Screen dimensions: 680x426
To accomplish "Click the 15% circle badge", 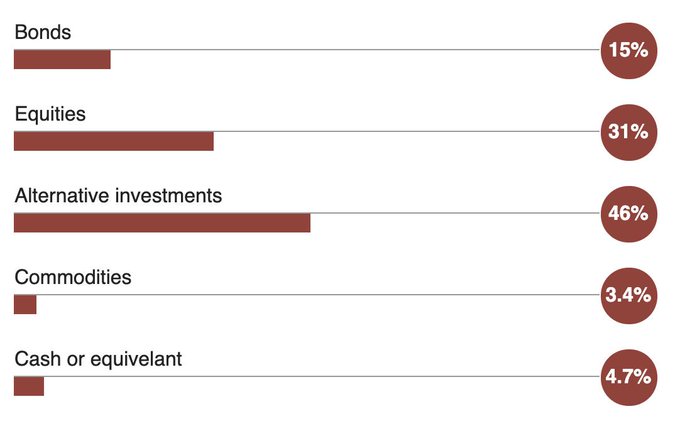I will pos(628,49).
